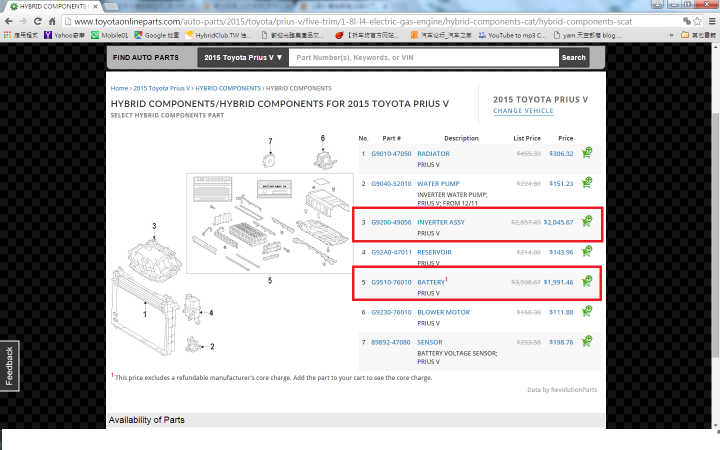This screenshot has height=450, width=720.
Task: Add SENSOR 89892-47080 to cart
Action: (x=587, y=341)
